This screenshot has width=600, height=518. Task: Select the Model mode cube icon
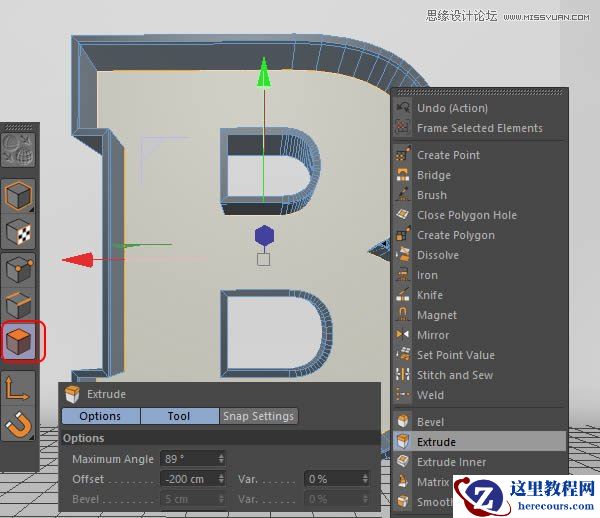pos(18,196)
